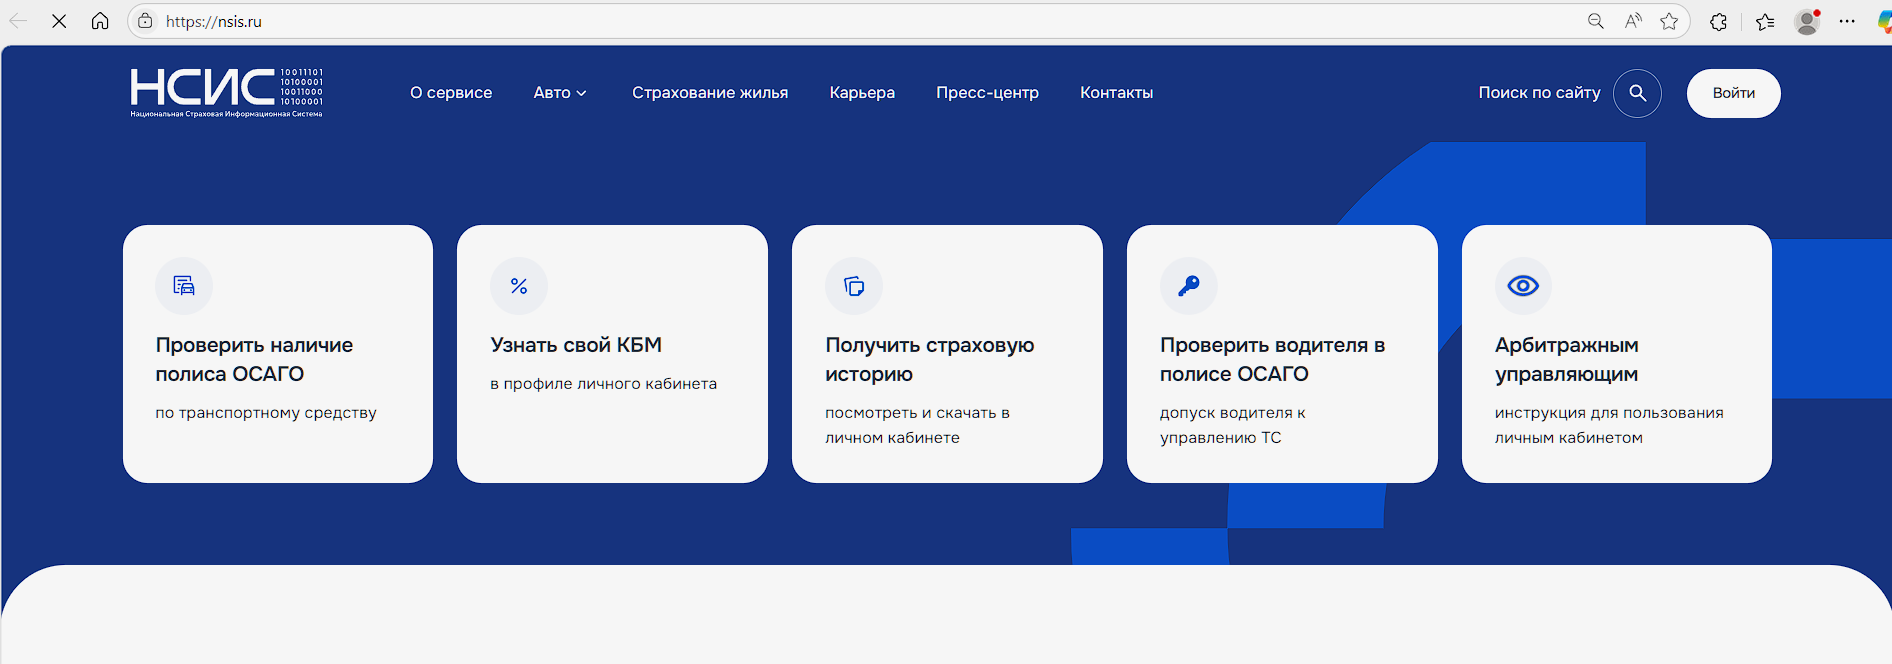
Task: Open Пресс-центр menu item
Action: [x=987, y=93]
